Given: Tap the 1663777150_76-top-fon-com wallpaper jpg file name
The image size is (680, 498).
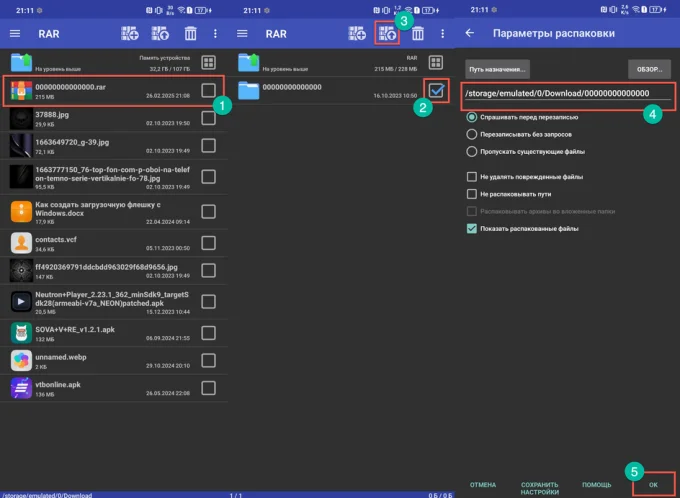Looking at the screenshot, I should [112, 174].
